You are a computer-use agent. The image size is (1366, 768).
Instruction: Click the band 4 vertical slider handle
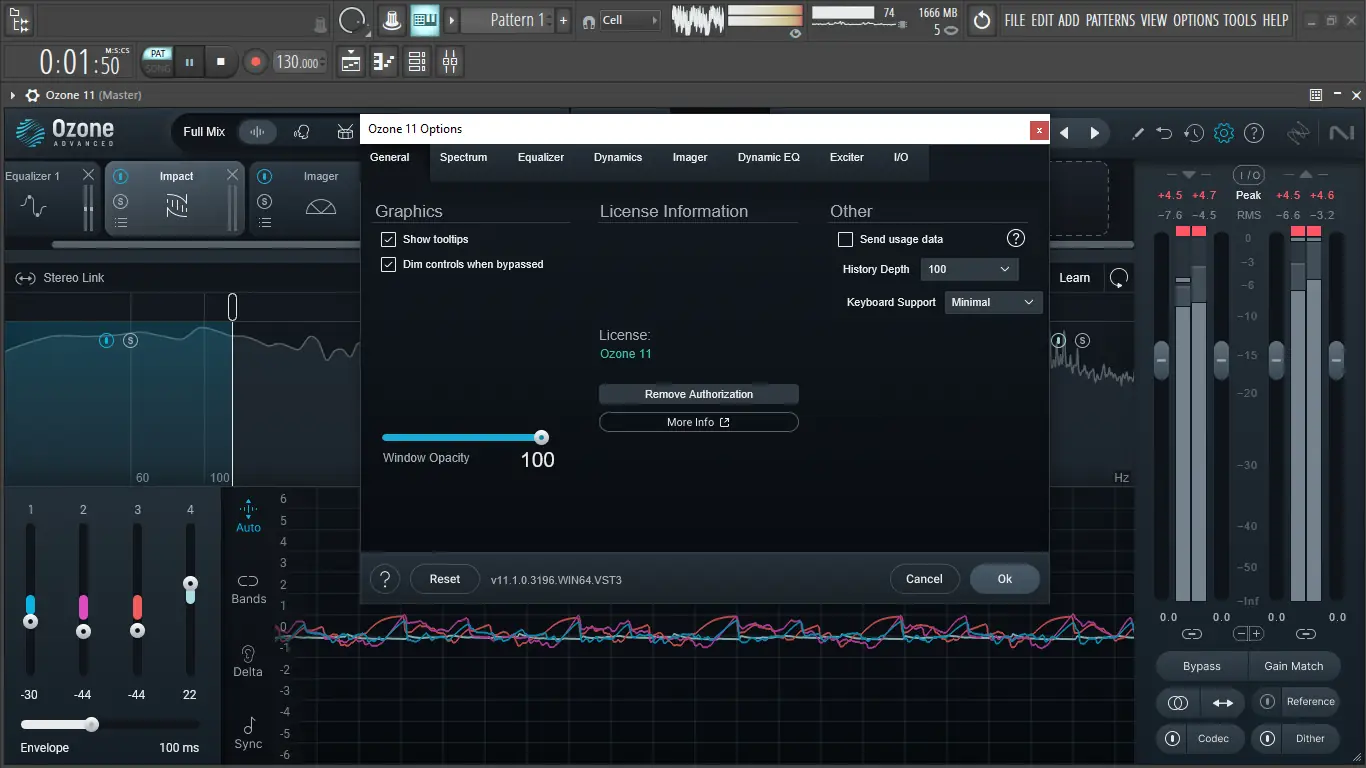[190, 583]
